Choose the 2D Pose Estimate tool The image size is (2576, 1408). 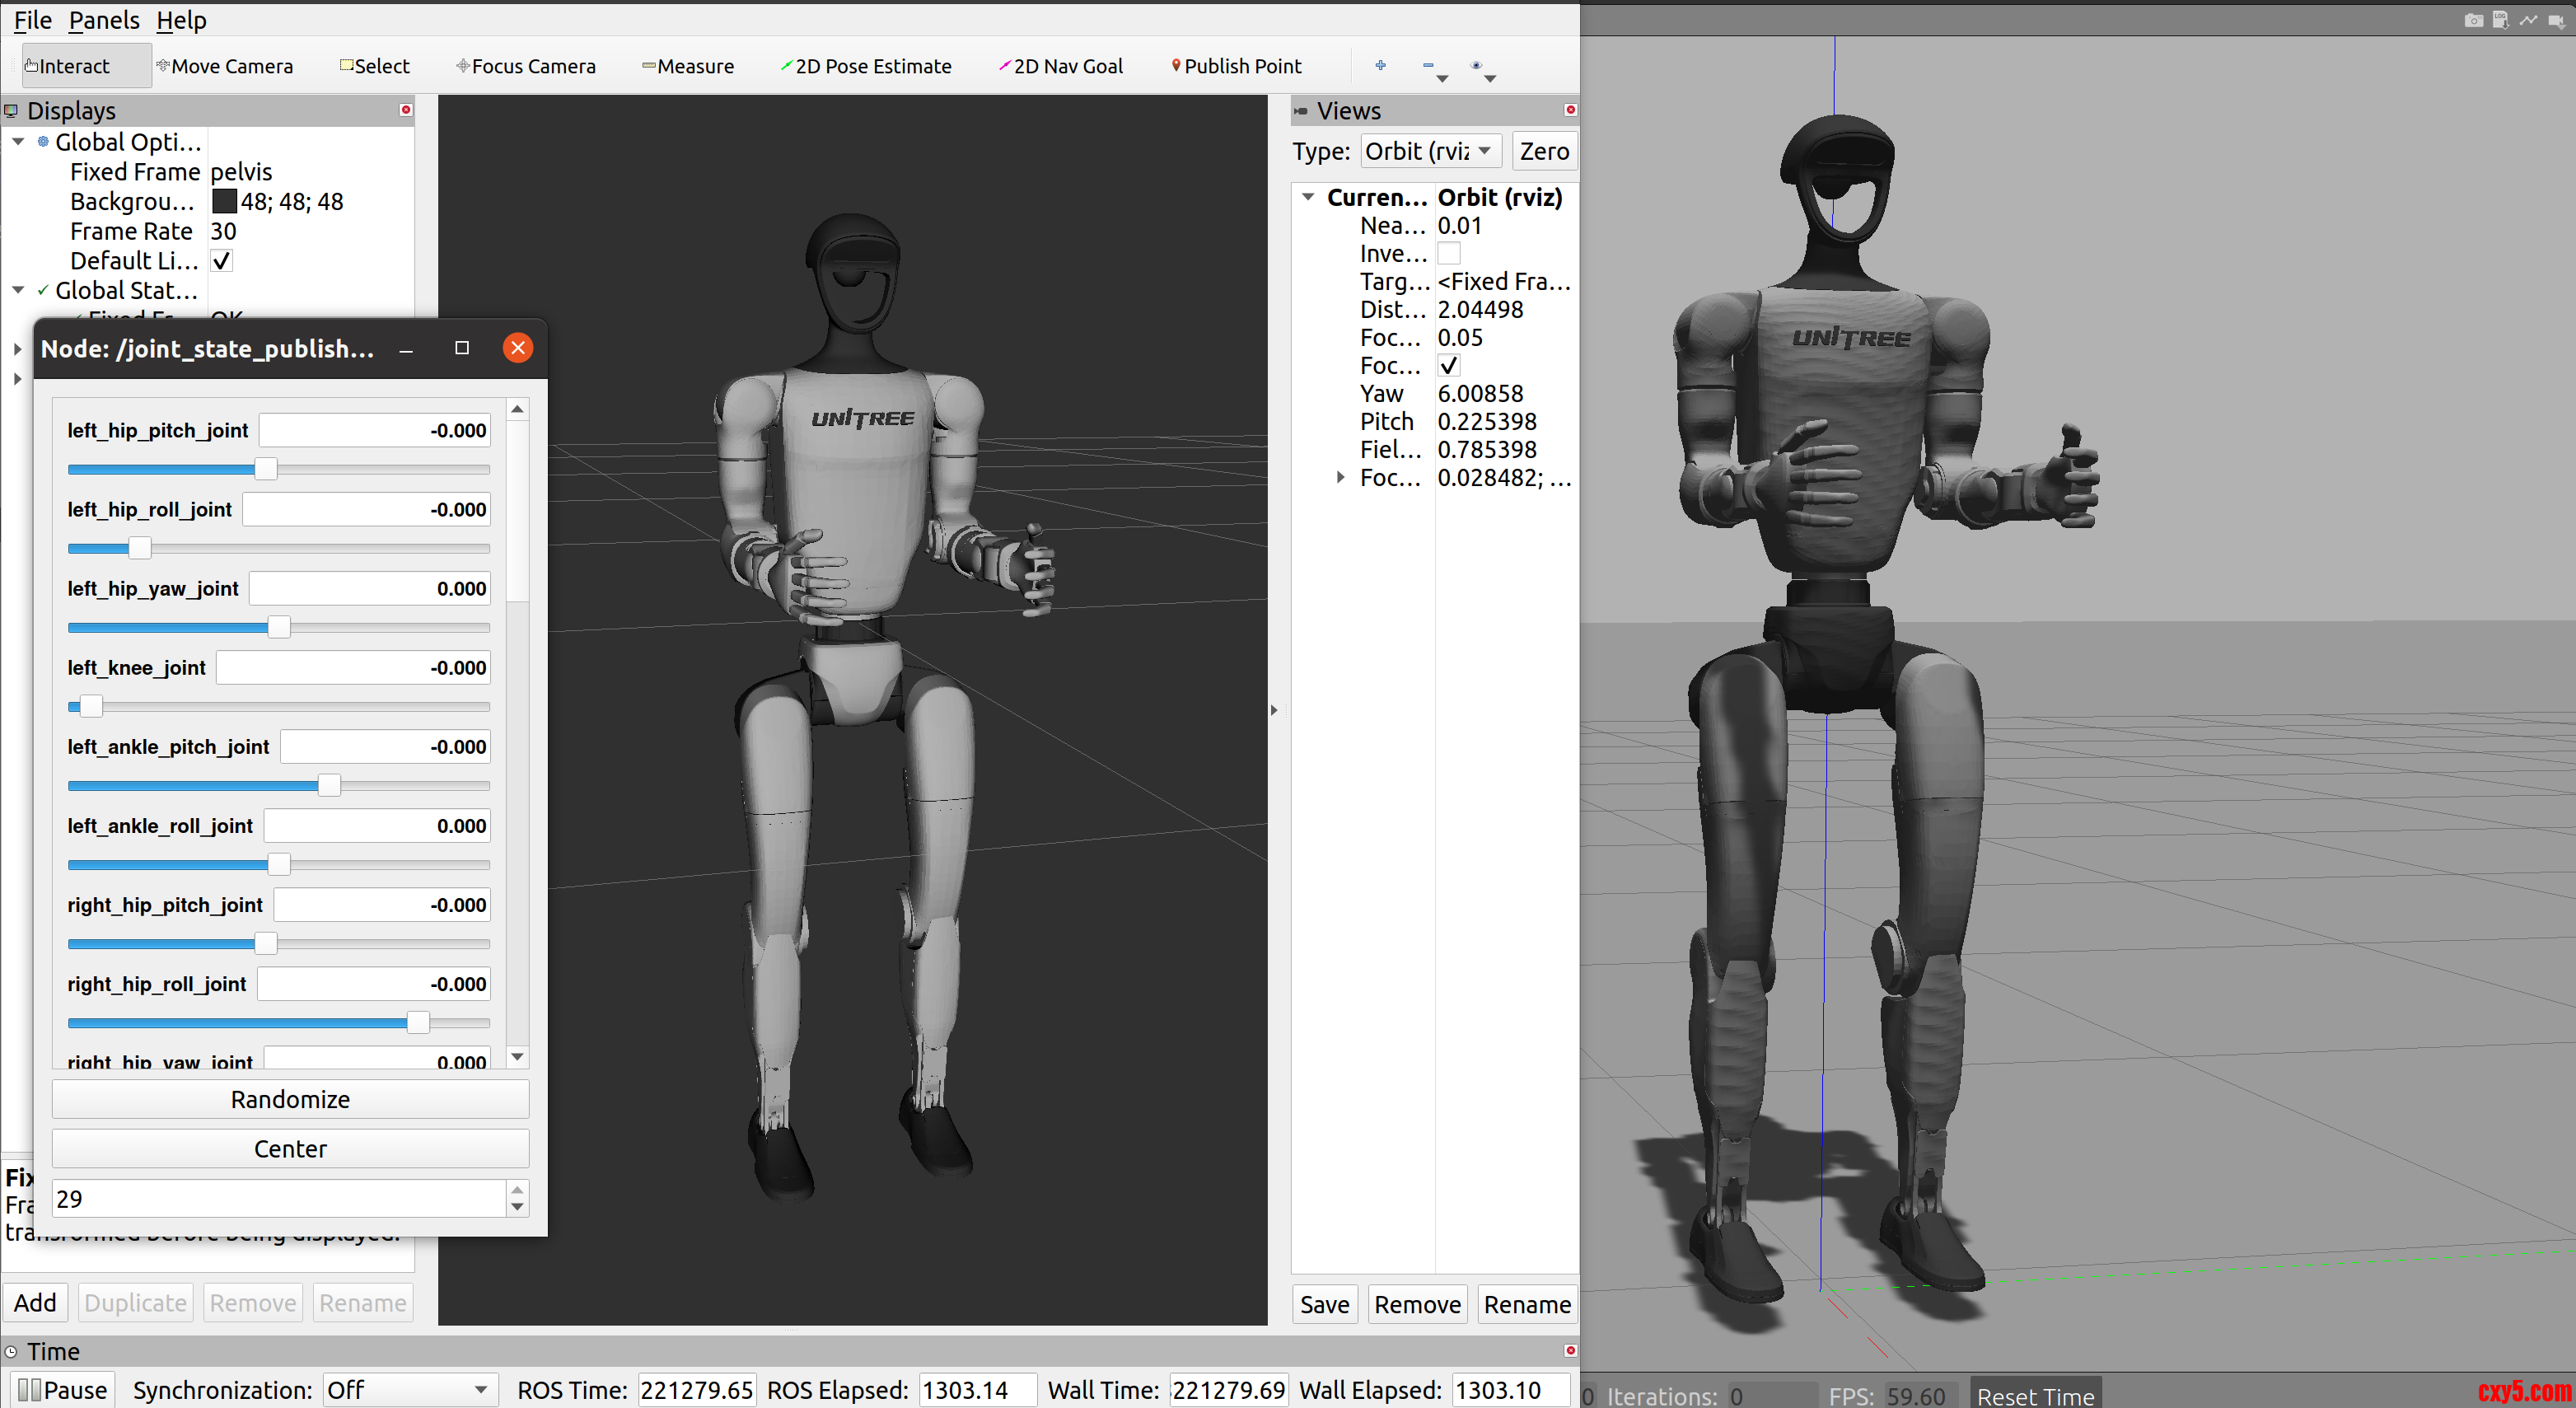tap(866, 66)
